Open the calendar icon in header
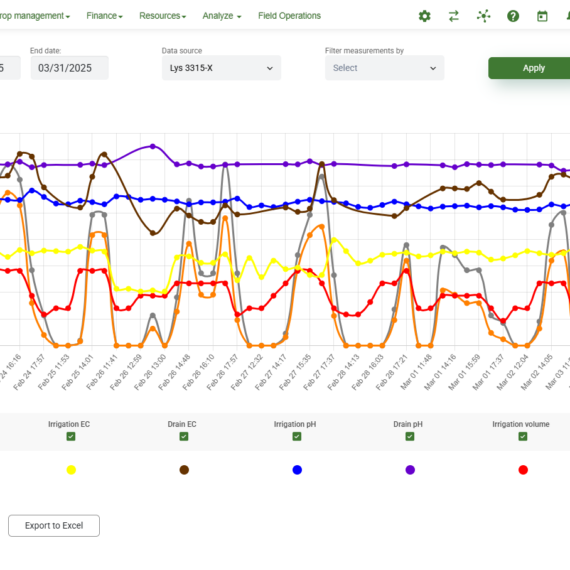Screen dimensions: 570x570 pos(542,16)
